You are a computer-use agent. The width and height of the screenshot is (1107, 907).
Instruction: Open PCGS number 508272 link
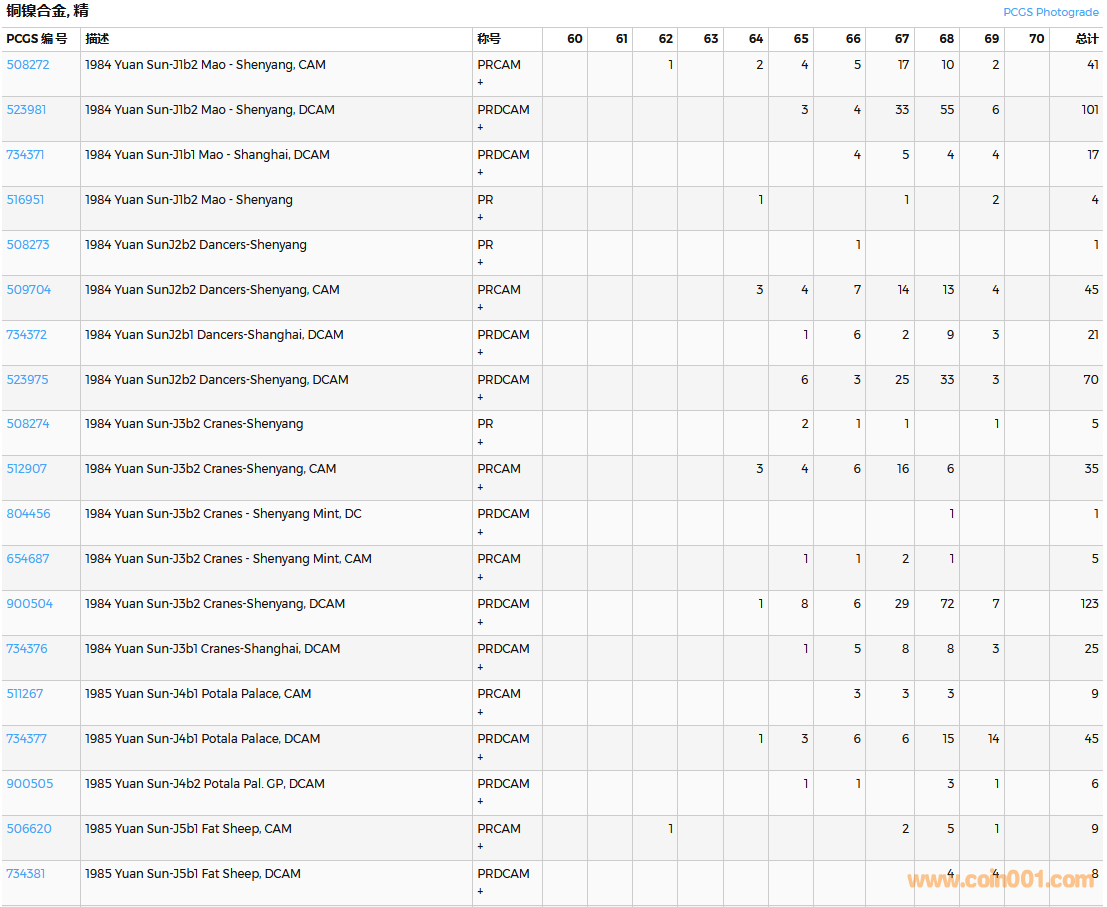click(28, 65)
